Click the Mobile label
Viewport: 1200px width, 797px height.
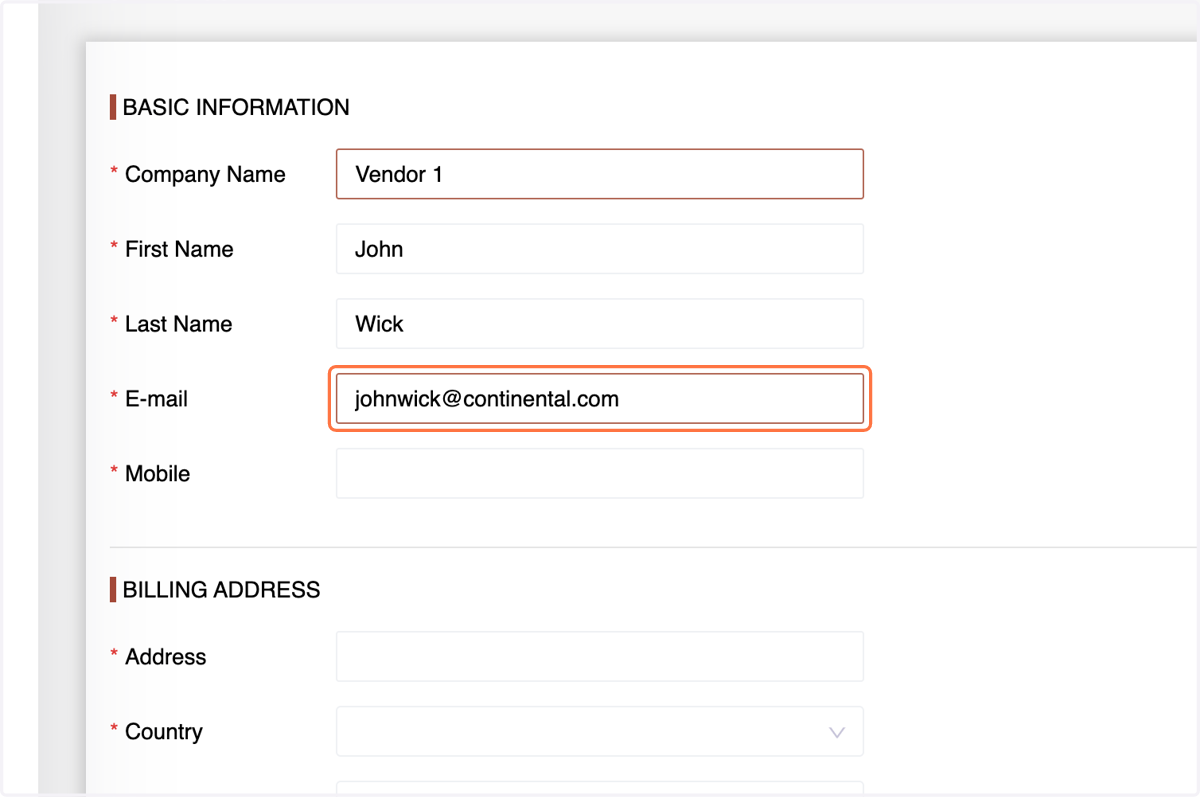click(x=157, y=474)
